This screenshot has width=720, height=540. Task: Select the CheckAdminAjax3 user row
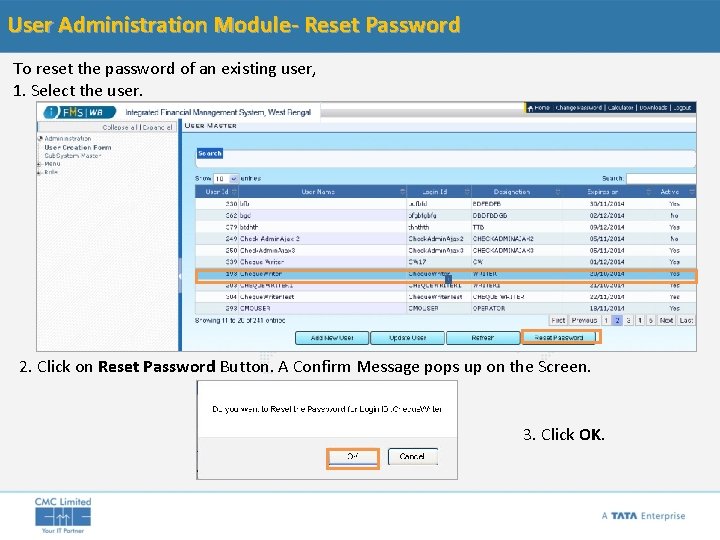coord(445,251)
